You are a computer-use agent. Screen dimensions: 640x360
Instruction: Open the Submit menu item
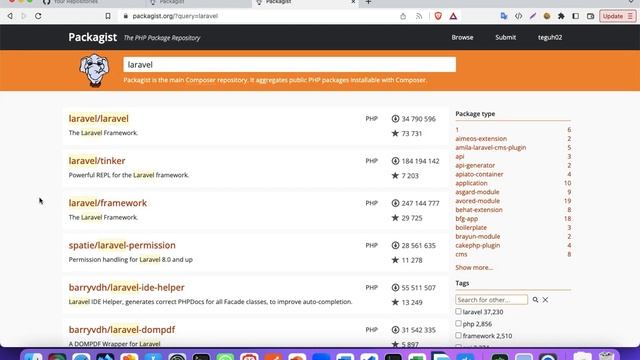click(506, 37)
